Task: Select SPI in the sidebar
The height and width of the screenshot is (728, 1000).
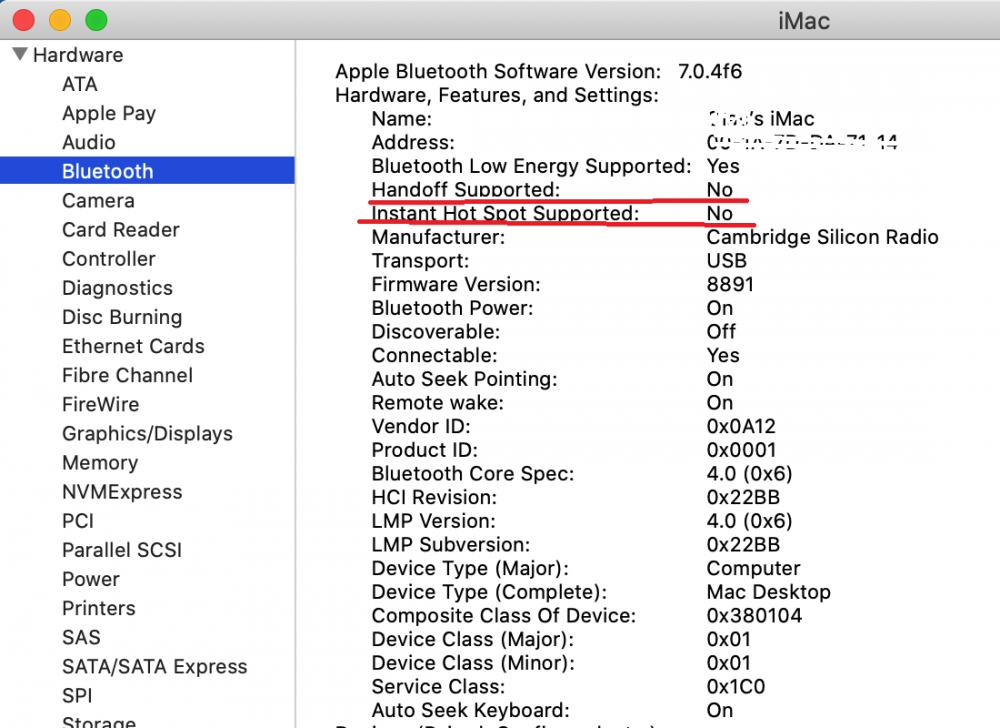Action: click(77, 695)
